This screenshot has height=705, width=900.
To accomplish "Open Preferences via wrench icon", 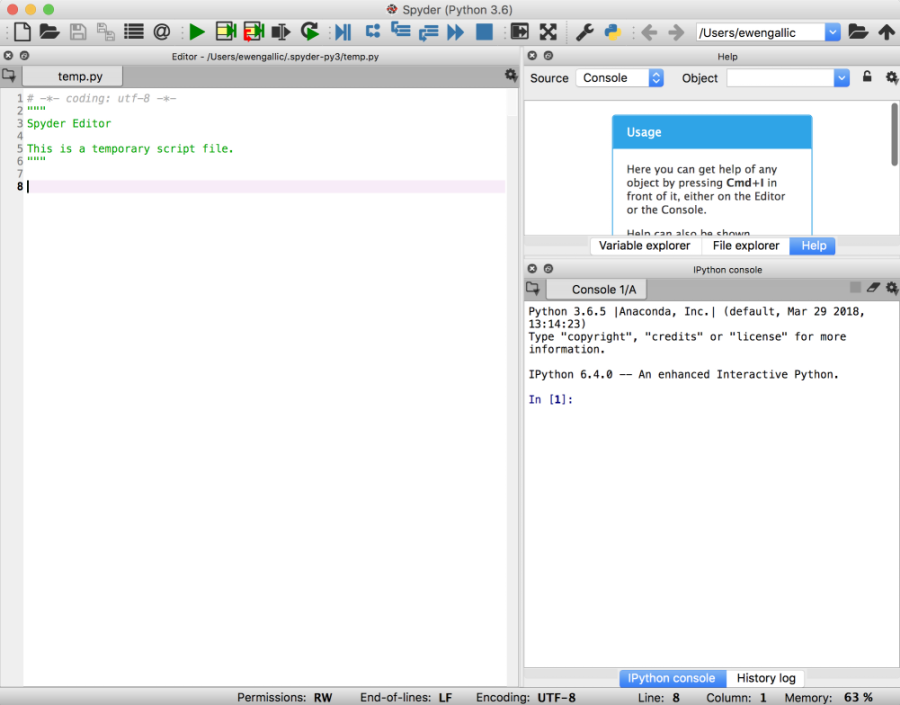I will click(x=585, y=32).
